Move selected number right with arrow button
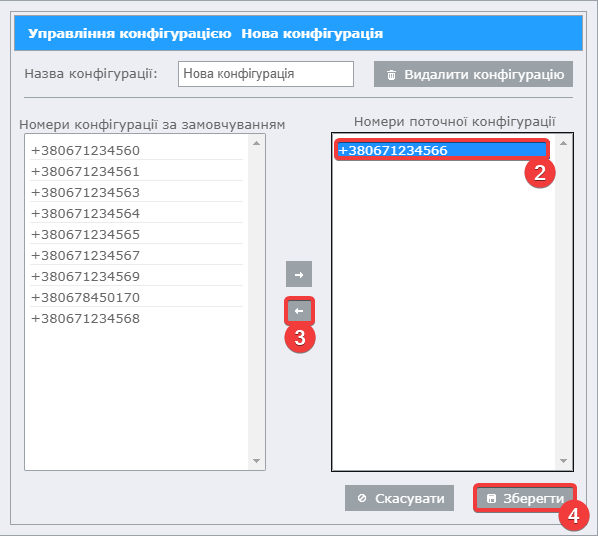 [299, 274]
